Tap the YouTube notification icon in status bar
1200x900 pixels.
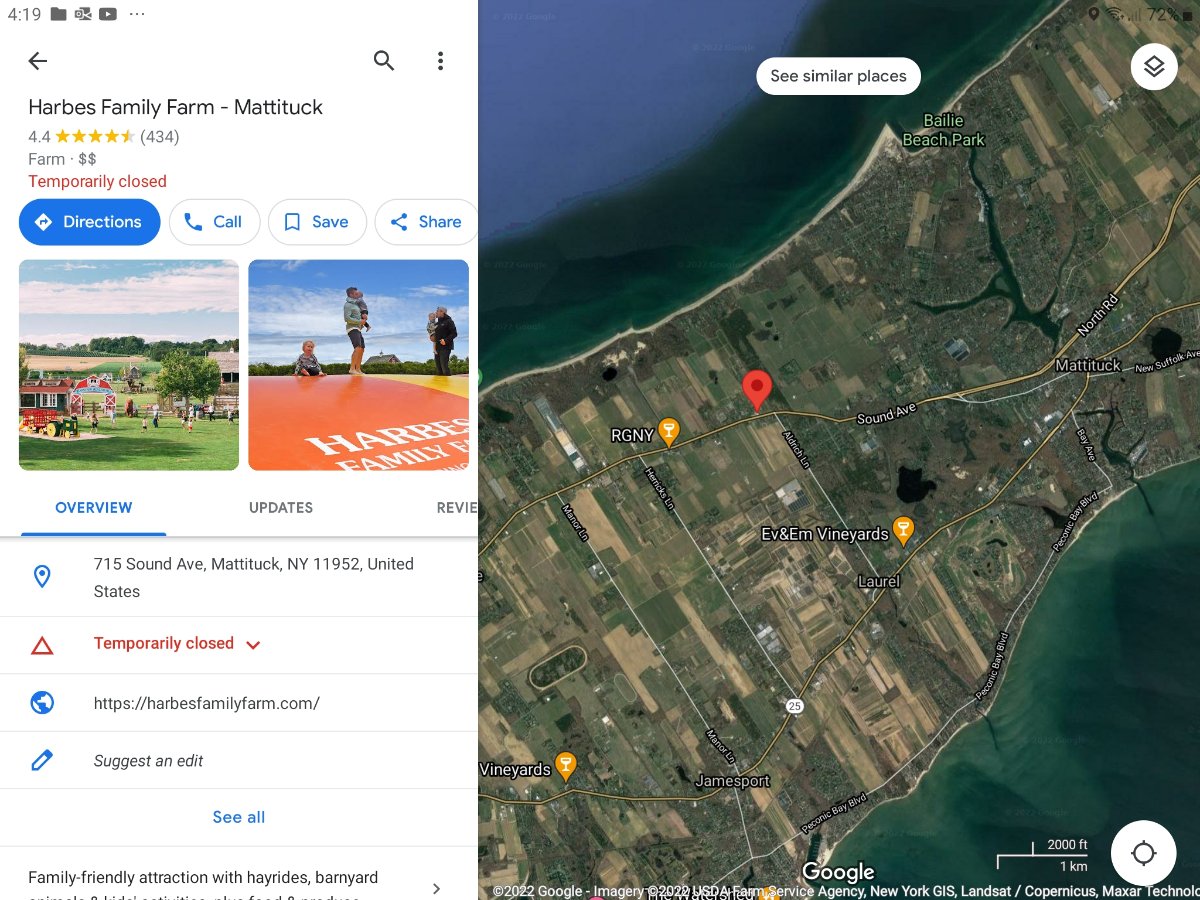click(108, 14)
